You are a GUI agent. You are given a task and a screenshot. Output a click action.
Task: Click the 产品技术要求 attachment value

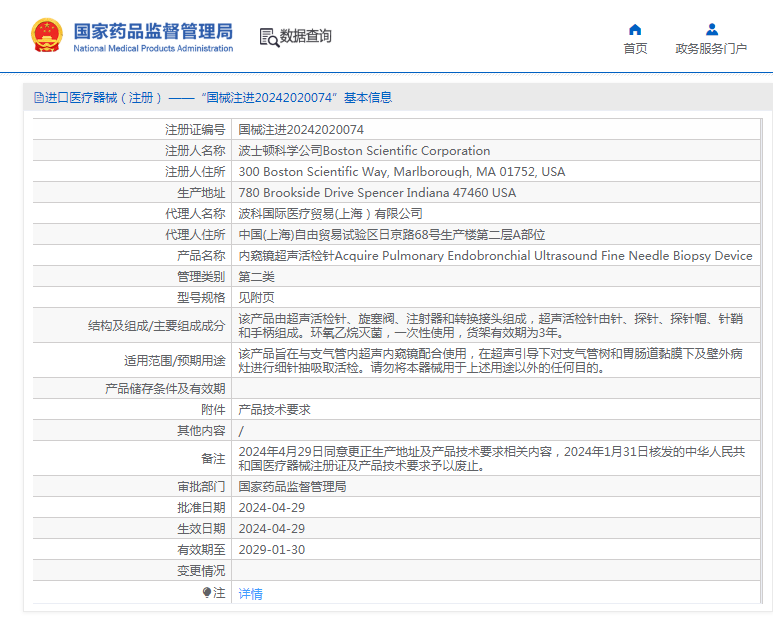pyautogui.click(x=275, y=410)
